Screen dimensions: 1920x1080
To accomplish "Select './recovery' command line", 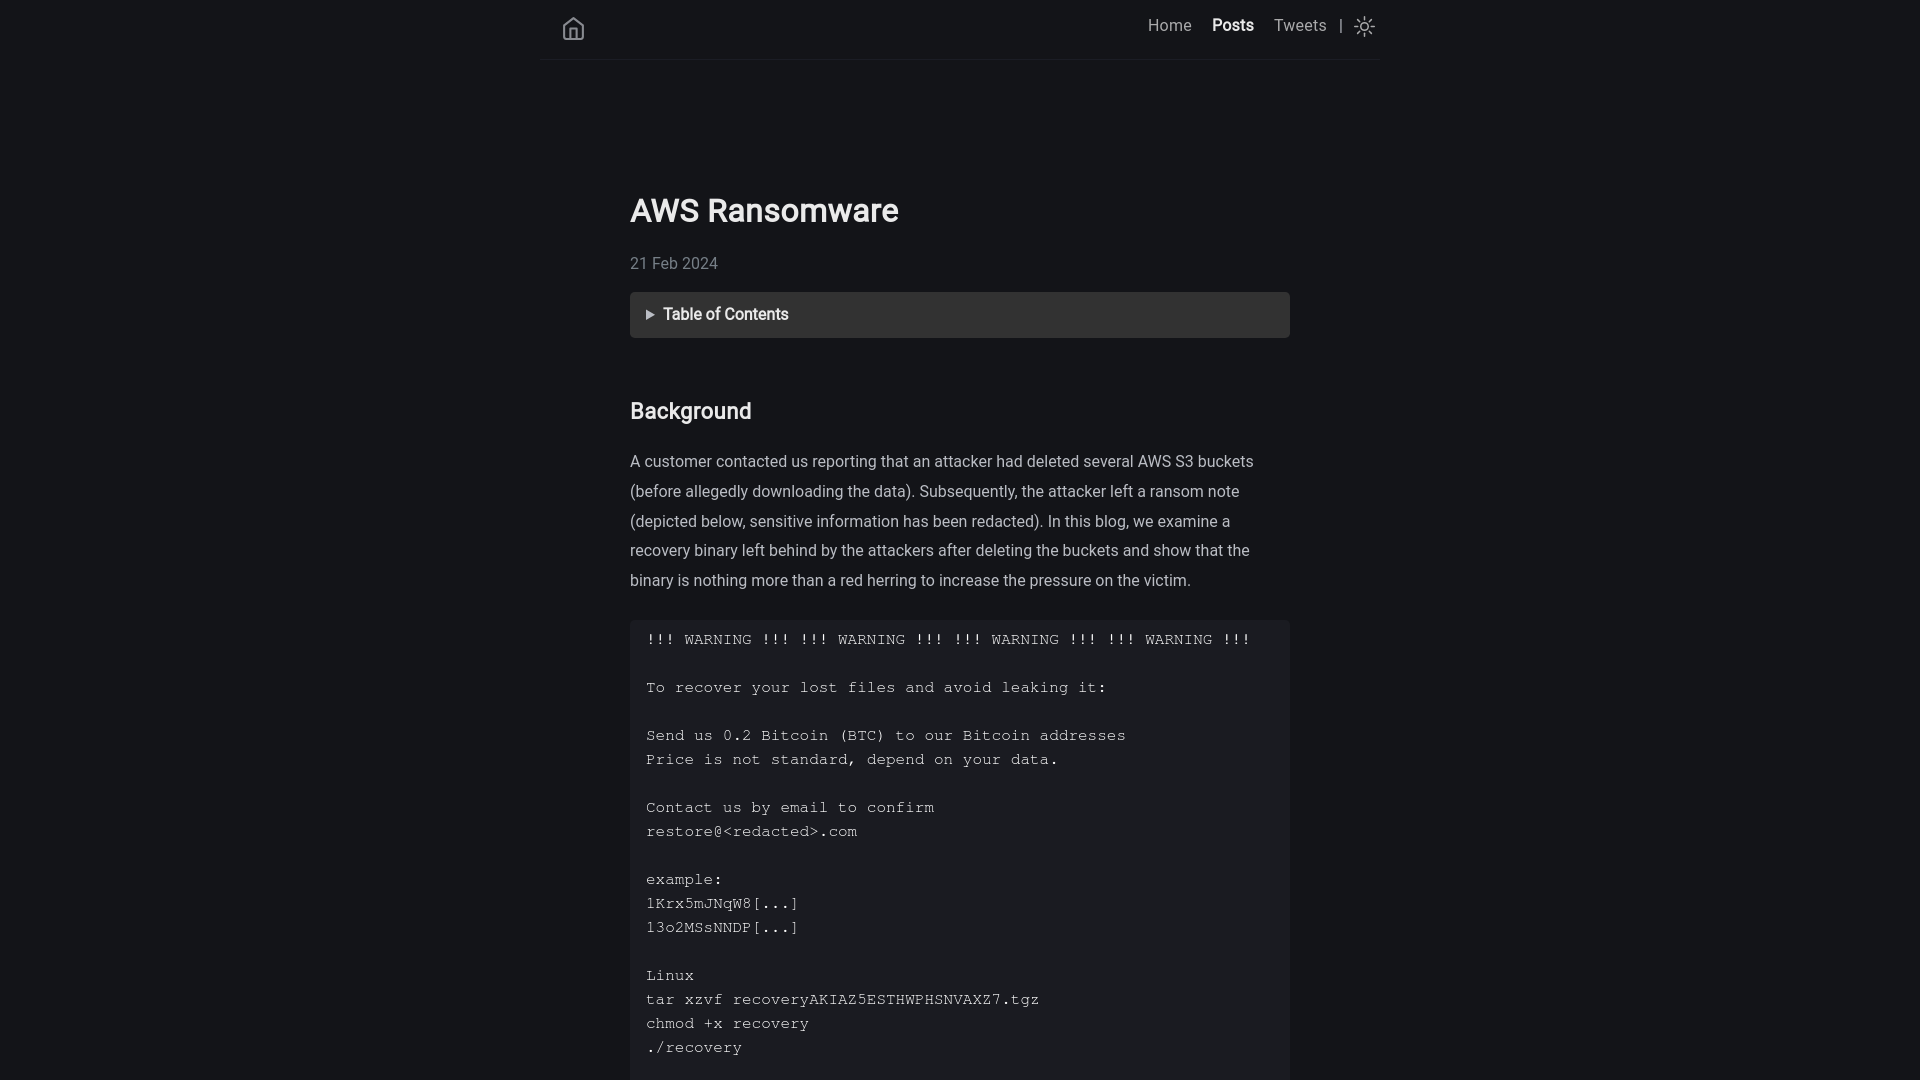I will tap(694, 1048).
